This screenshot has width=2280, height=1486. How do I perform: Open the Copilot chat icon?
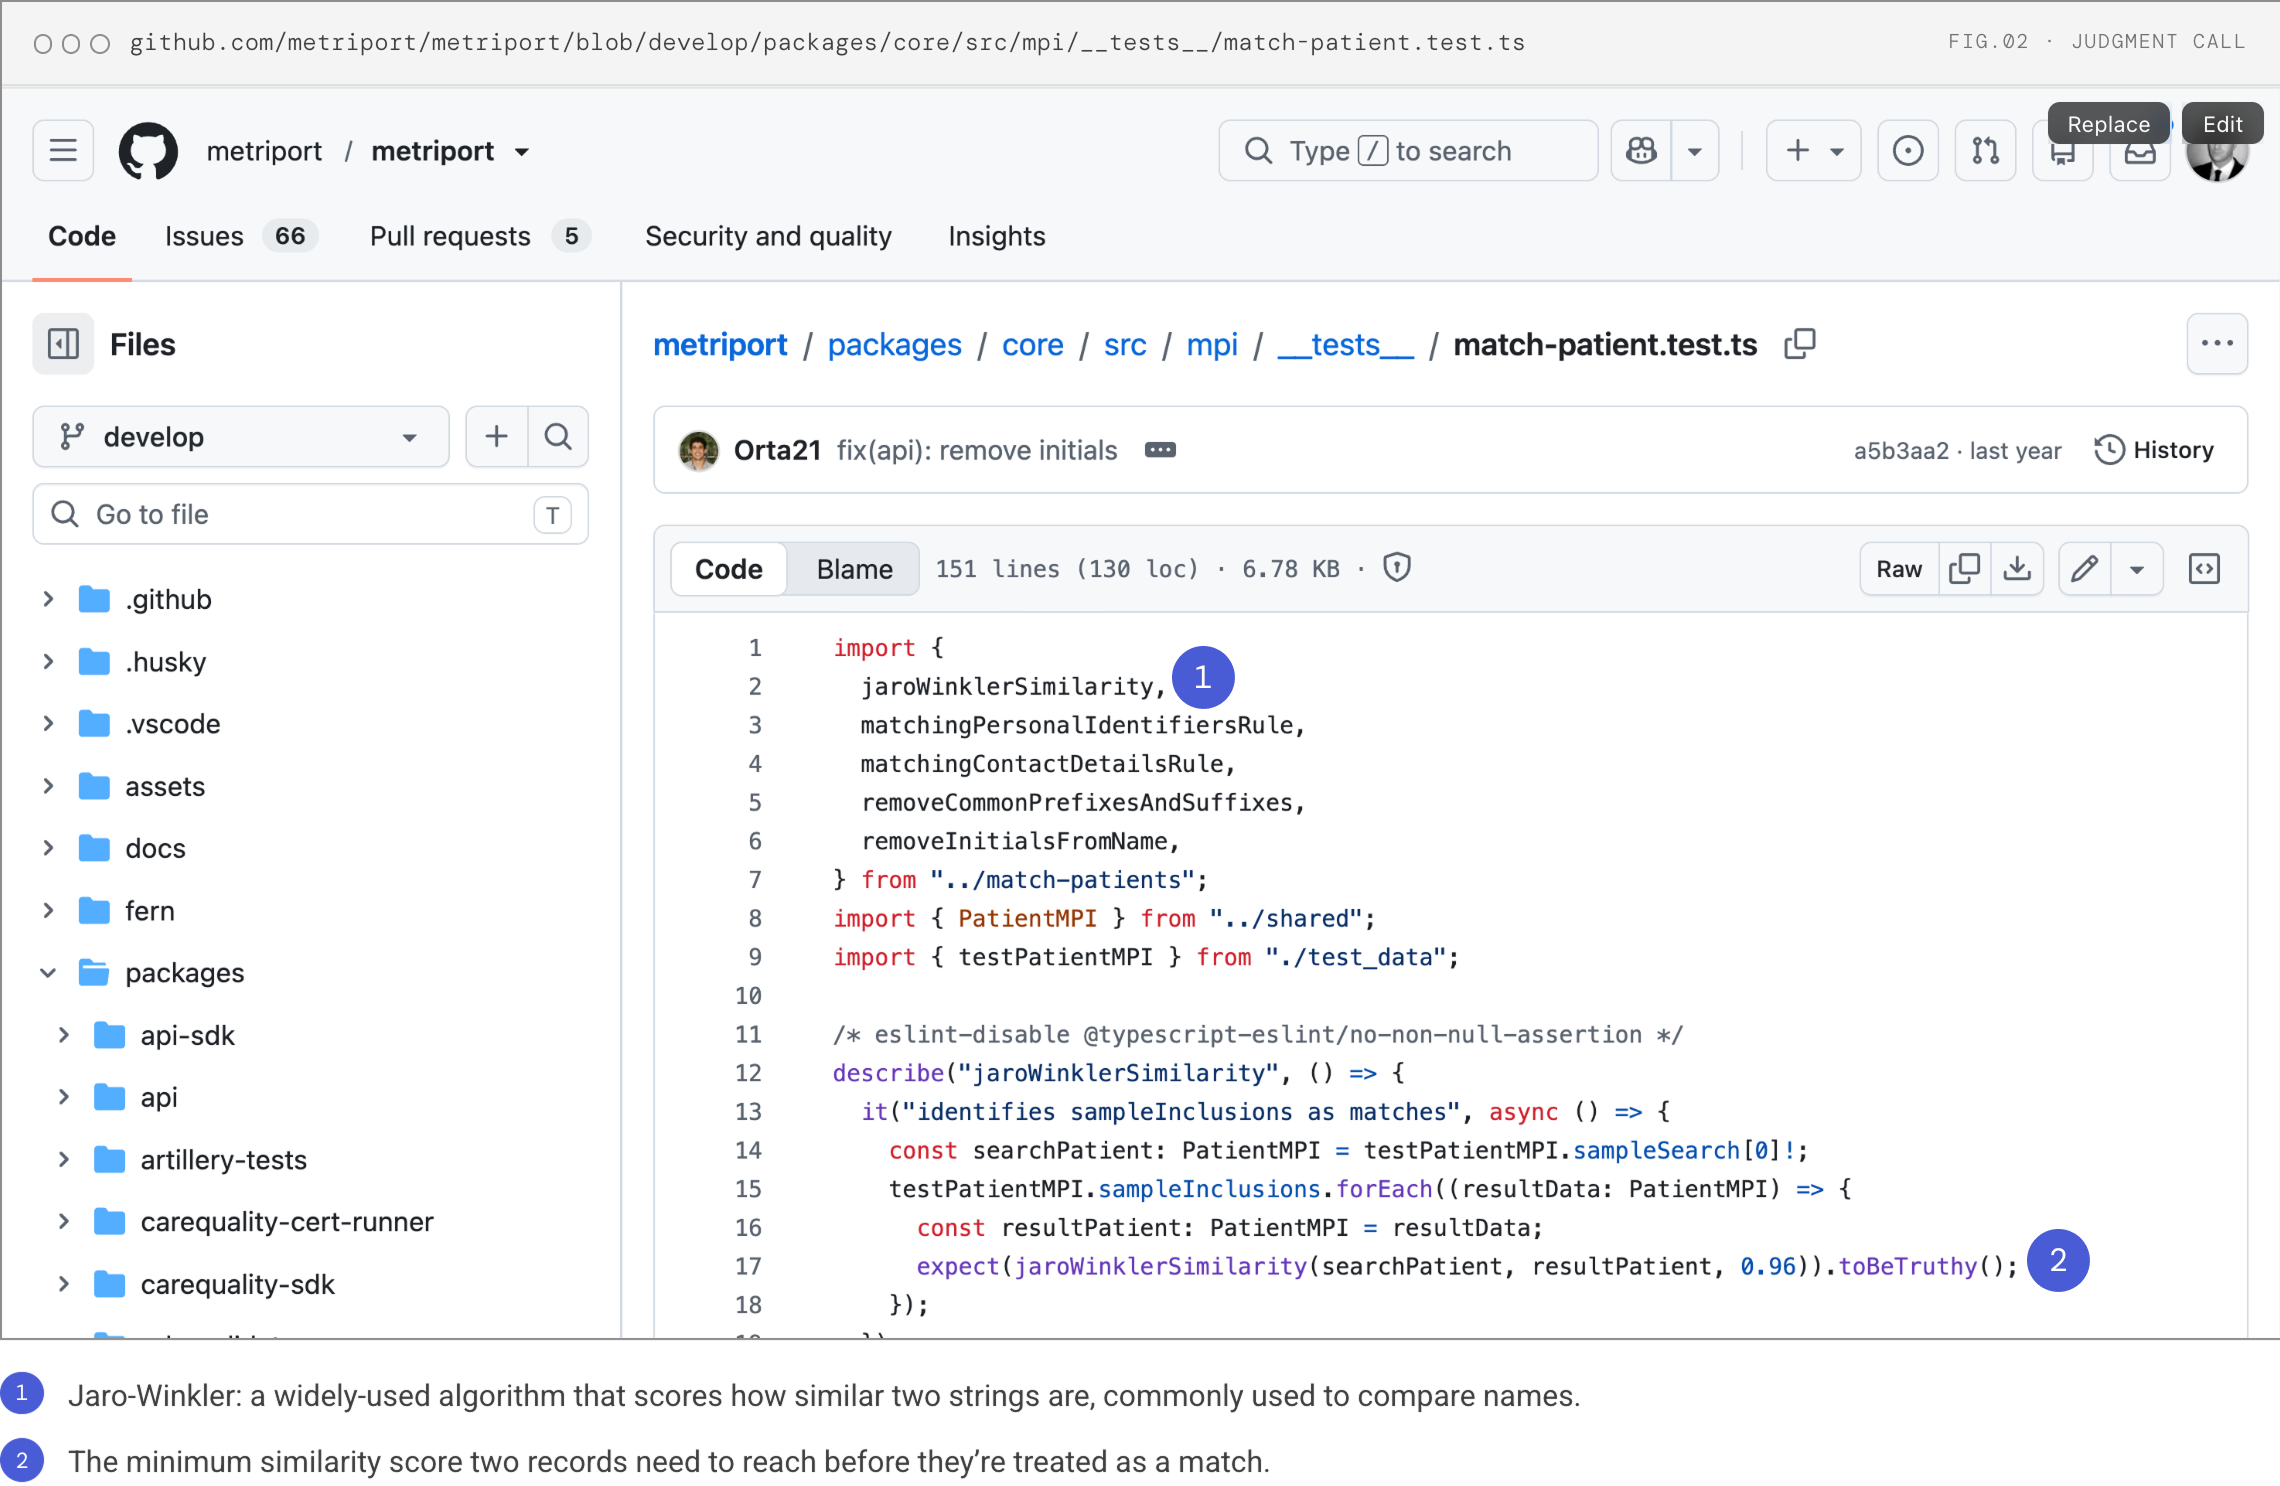pyautogui.click(x=1641, y=151)
